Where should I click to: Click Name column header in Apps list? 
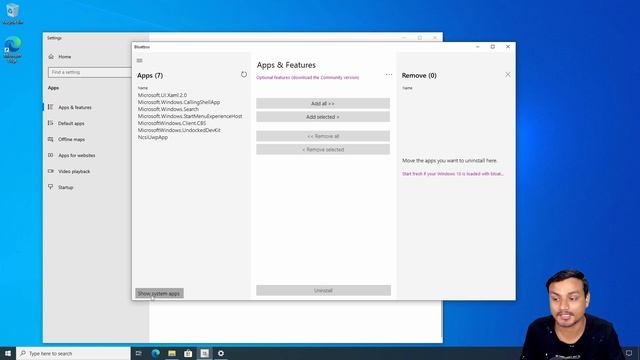point(142,88)
